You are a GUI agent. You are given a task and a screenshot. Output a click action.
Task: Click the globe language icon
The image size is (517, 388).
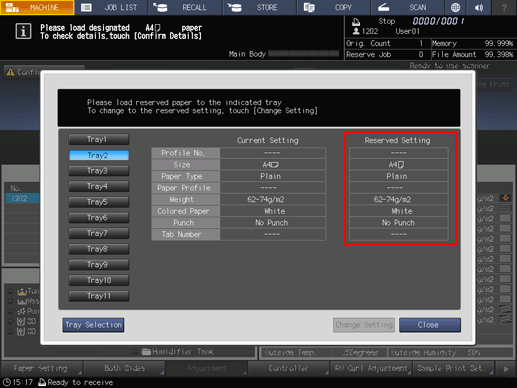[455, 7]
